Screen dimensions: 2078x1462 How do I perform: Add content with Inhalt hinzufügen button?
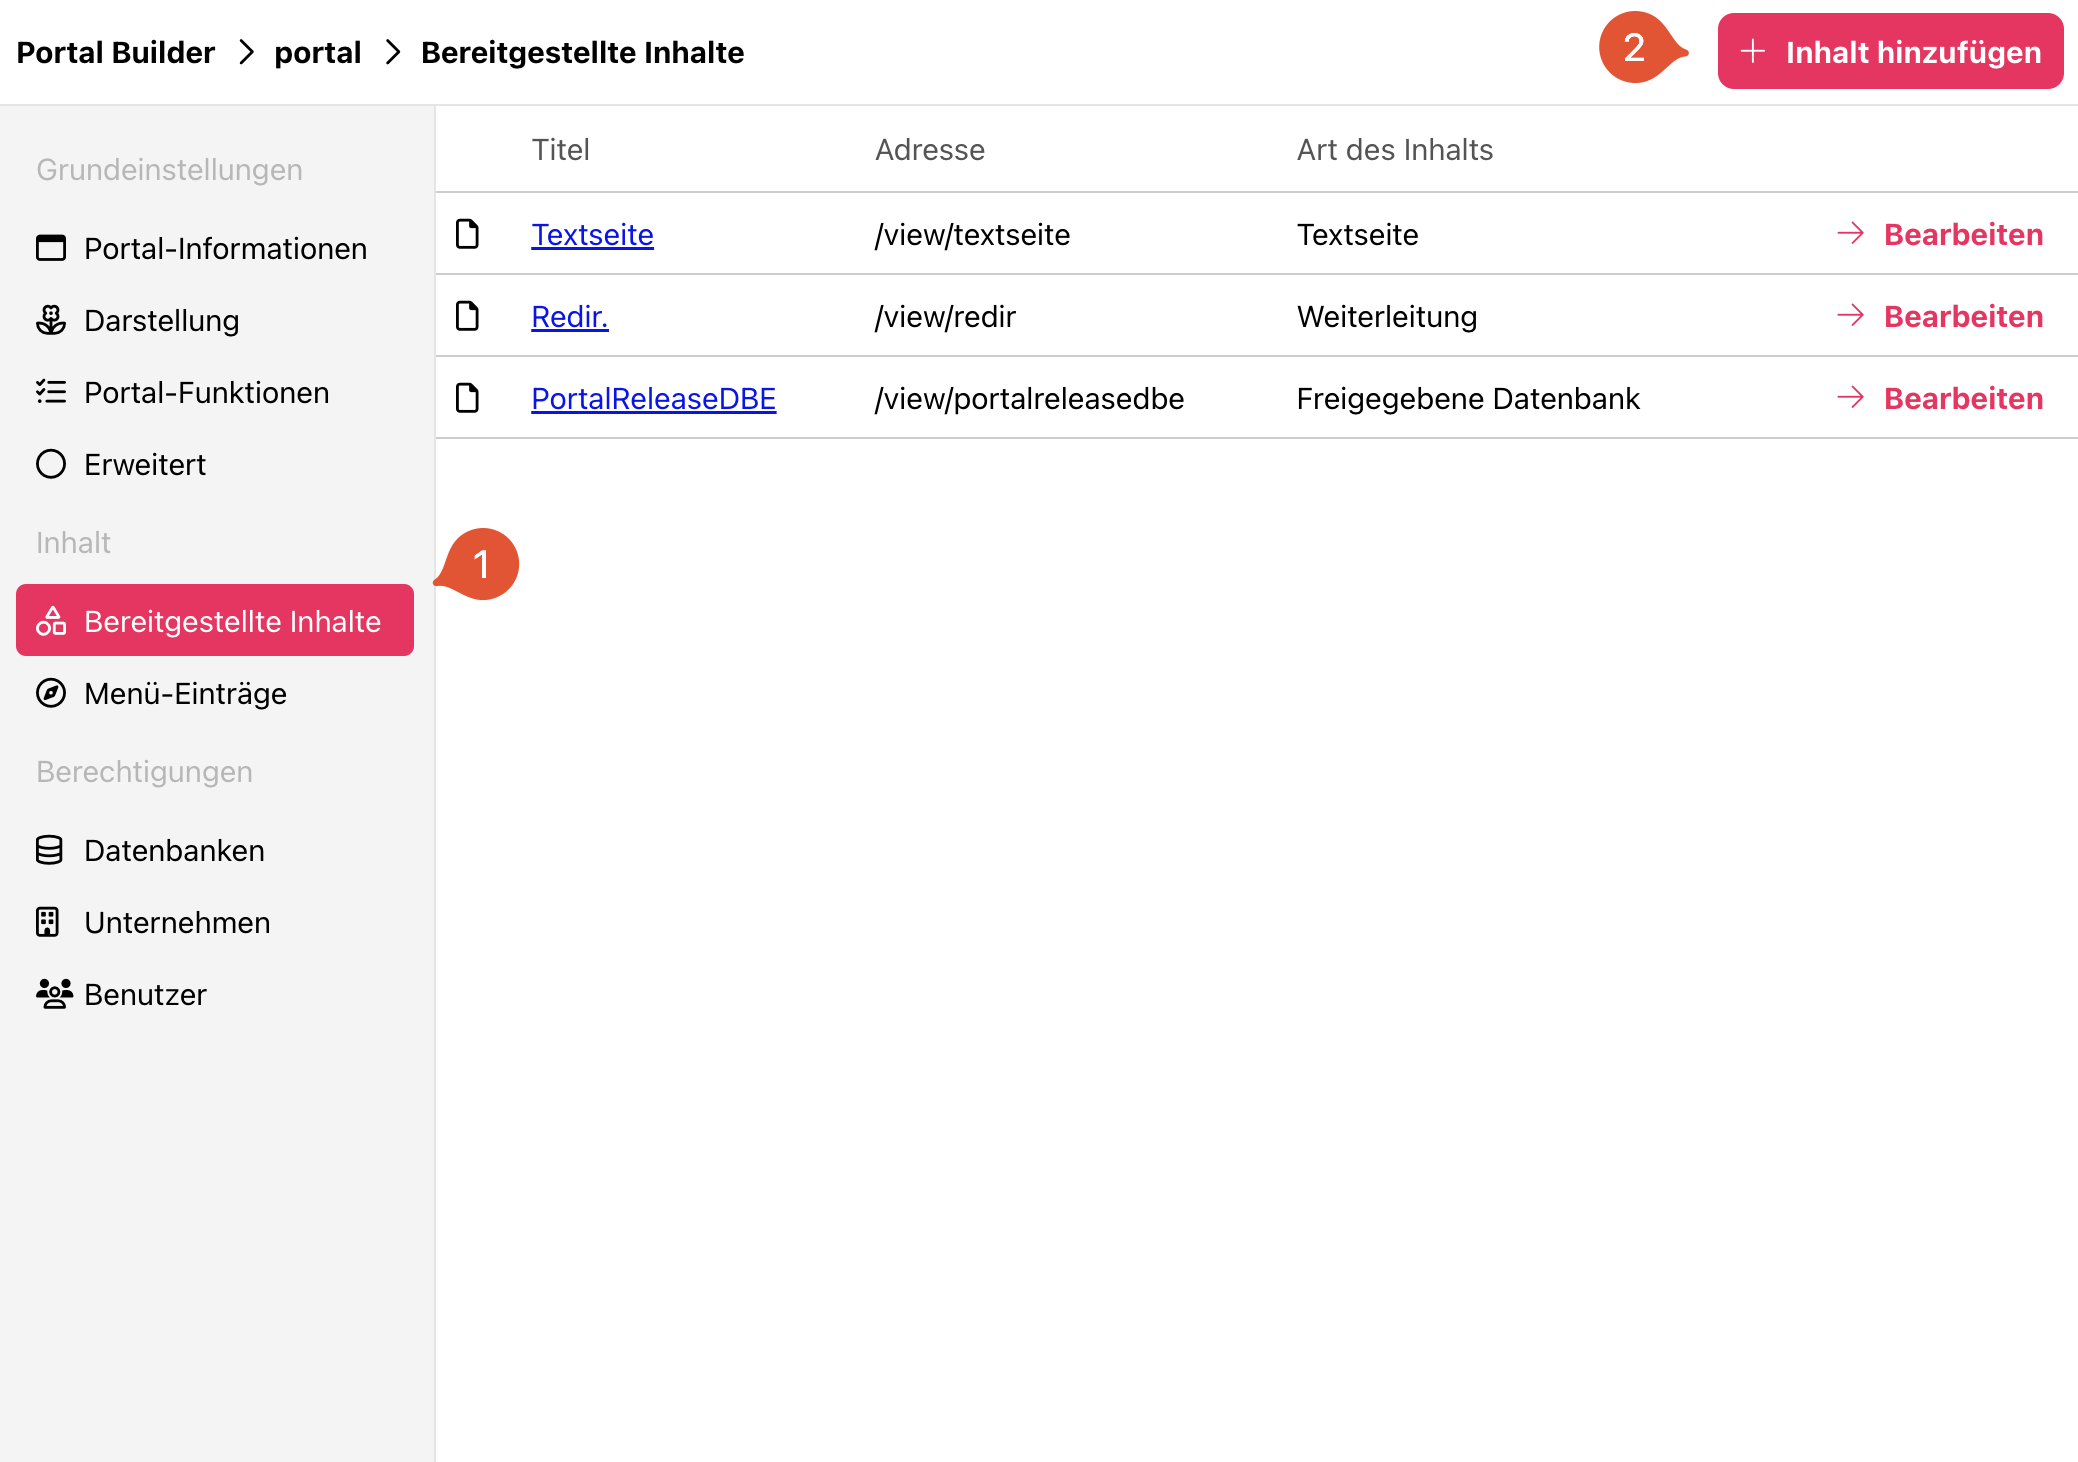1890,51
